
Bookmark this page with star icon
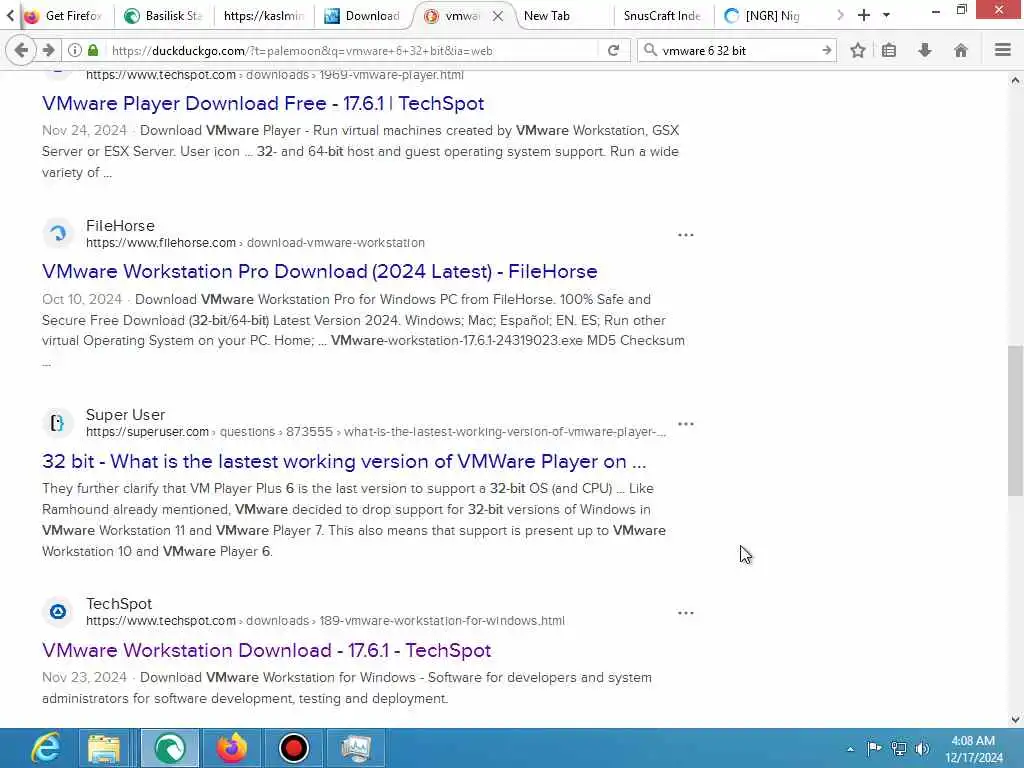tap(857, 50)
